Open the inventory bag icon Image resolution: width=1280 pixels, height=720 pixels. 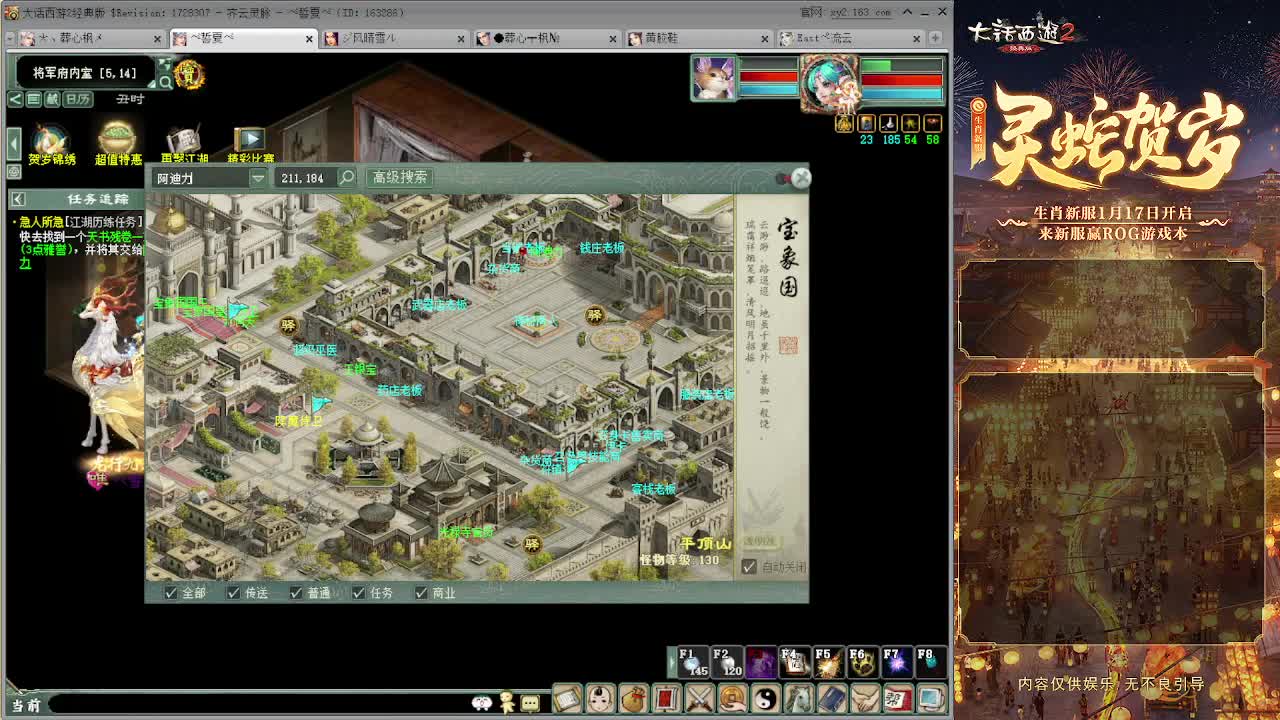pos(633,699)
